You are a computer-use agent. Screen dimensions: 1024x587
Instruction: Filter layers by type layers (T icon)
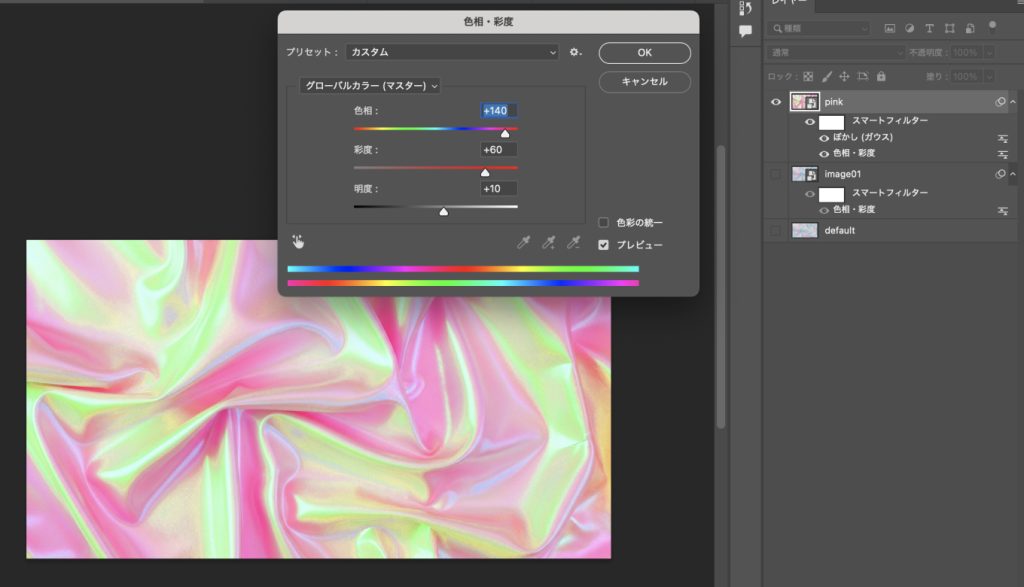pyautogui.click(x=930, y=28)
